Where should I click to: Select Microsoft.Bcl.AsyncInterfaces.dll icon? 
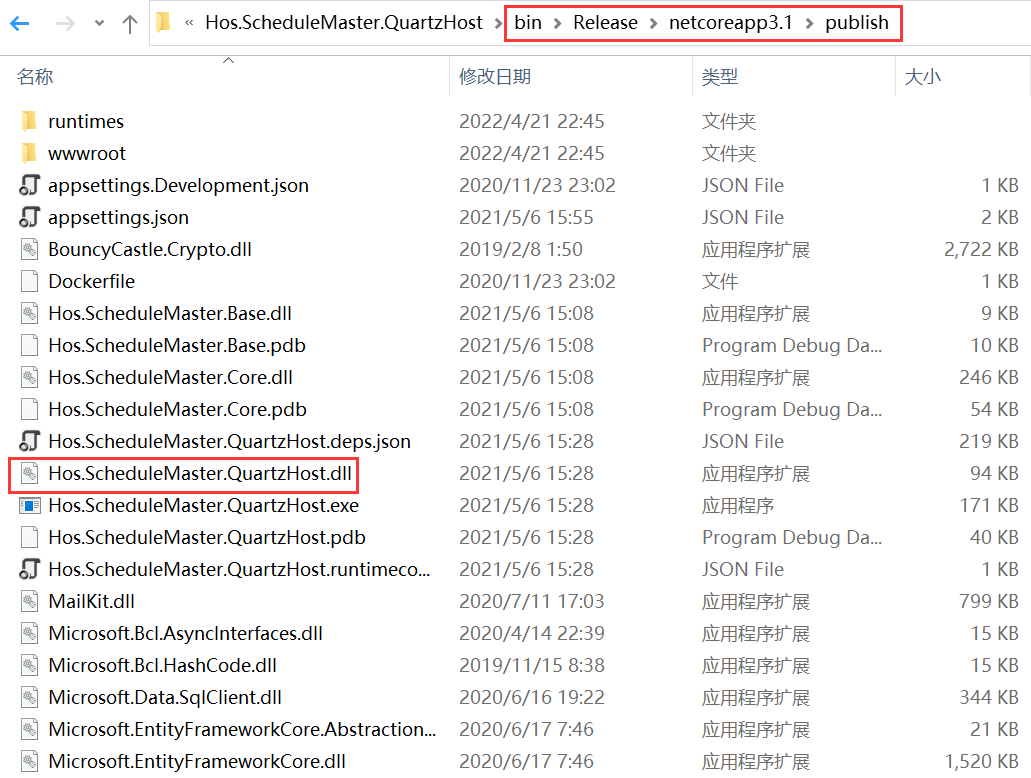pyautogui.click(x=30, y=633)
